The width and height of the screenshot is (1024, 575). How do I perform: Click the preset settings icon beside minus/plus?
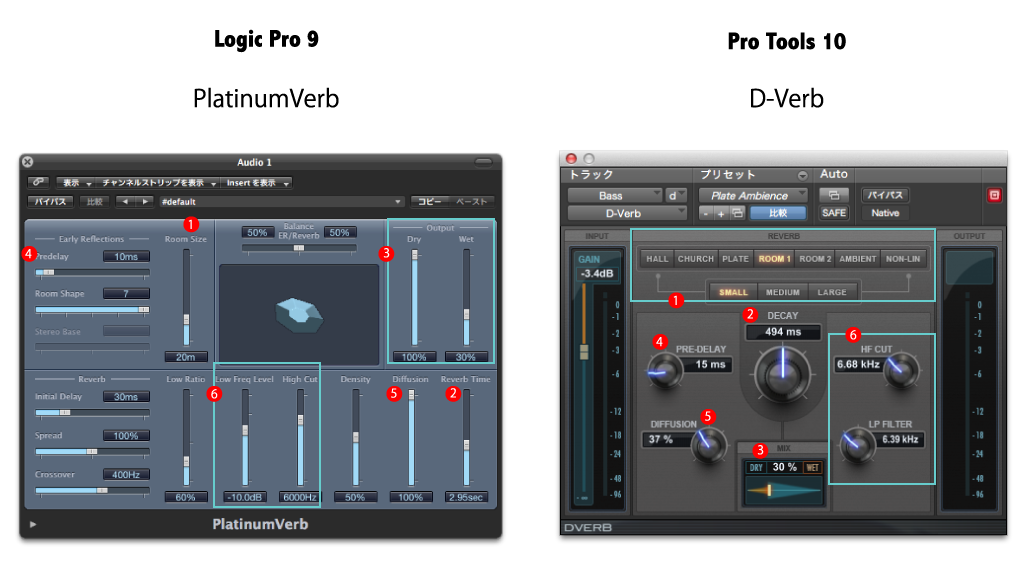click(x=736, y=213)
